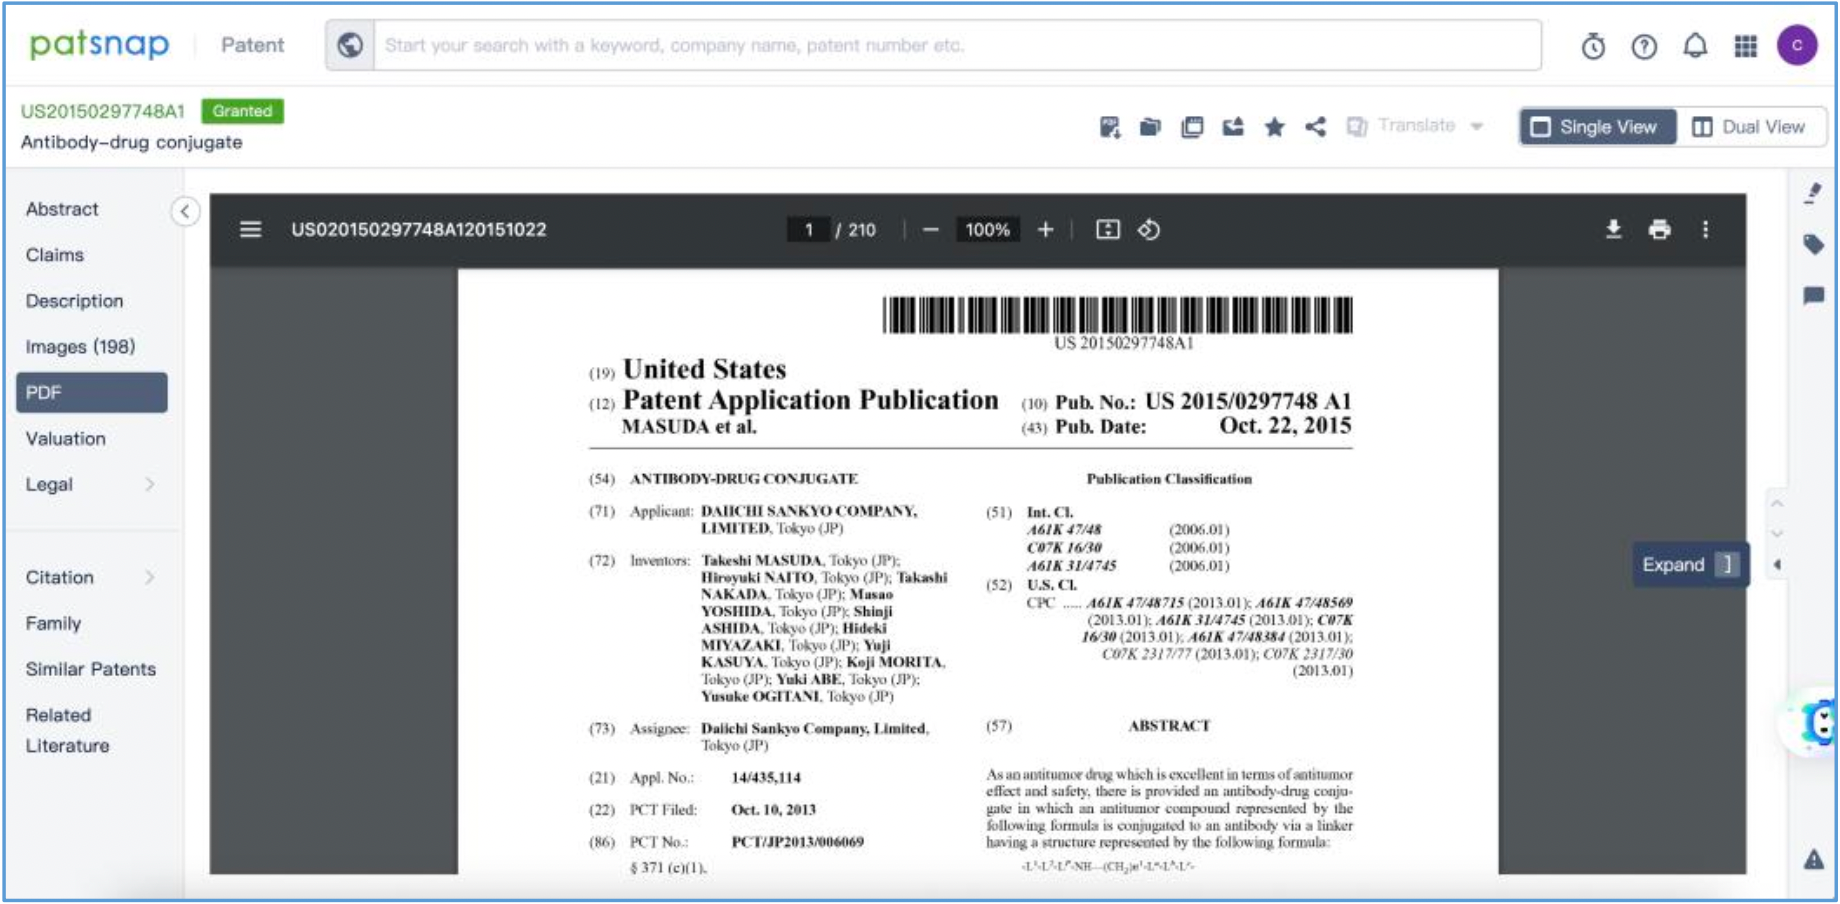Open the help question mark icon

point(1644,46)
